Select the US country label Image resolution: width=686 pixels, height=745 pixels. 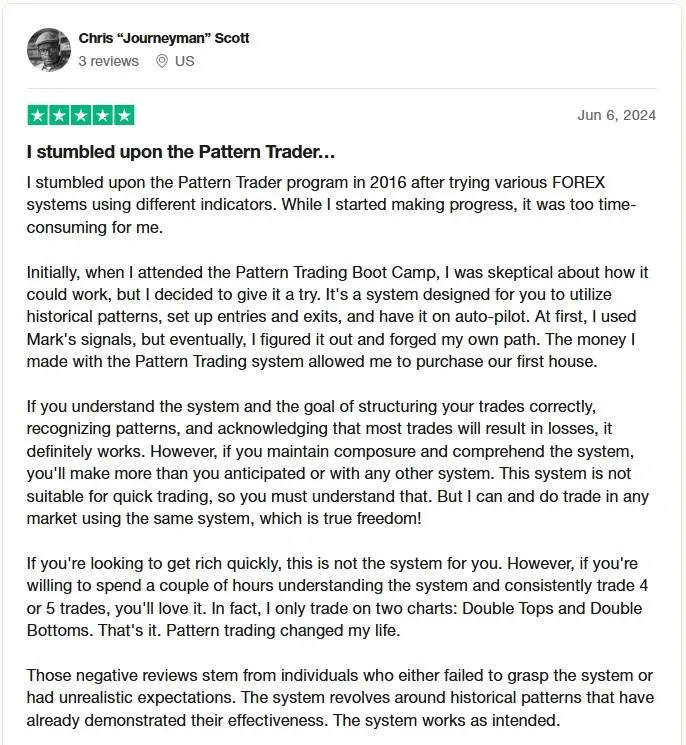click(x=185, y=61)
